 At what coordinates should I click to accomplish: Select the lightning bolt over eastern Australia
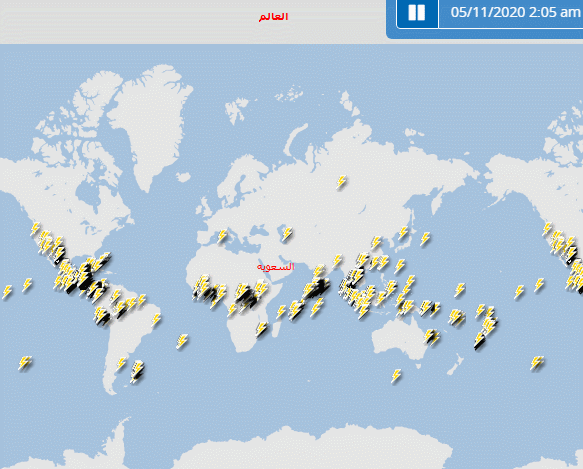(x=432, y=337)
